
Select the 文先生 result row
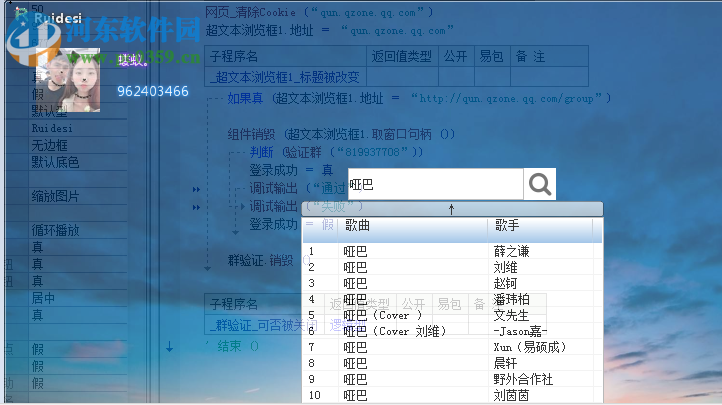452,316
